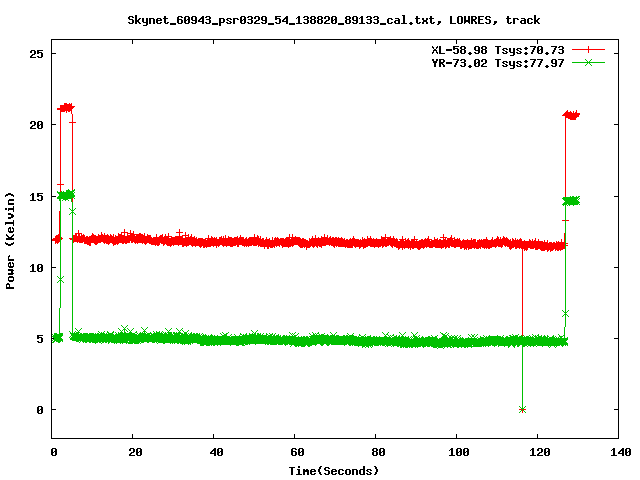The height and width of the screenshot is (480, 640).
Task: Click the x-axis tick label 40
Action: [x=216, y=452]
